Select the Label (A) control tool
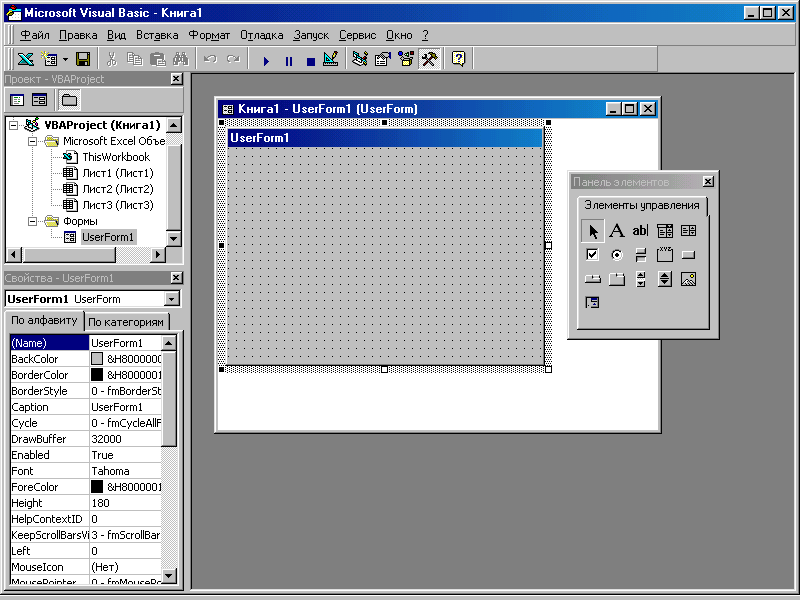This screenshot has width=800, height=600. point(617,231)
